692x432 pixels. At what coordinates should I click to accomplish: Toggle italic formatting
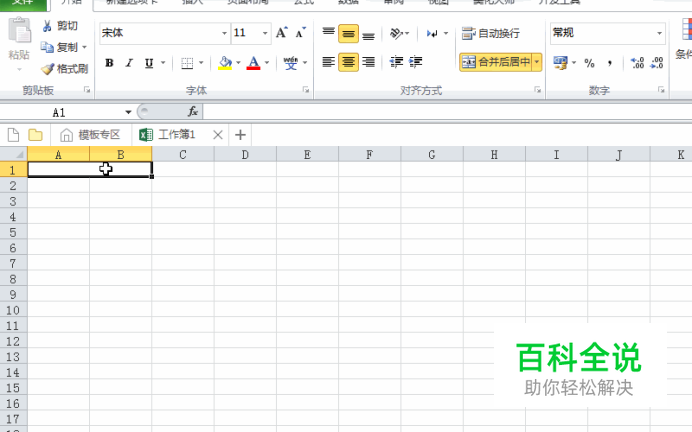[x=129, y=63]
